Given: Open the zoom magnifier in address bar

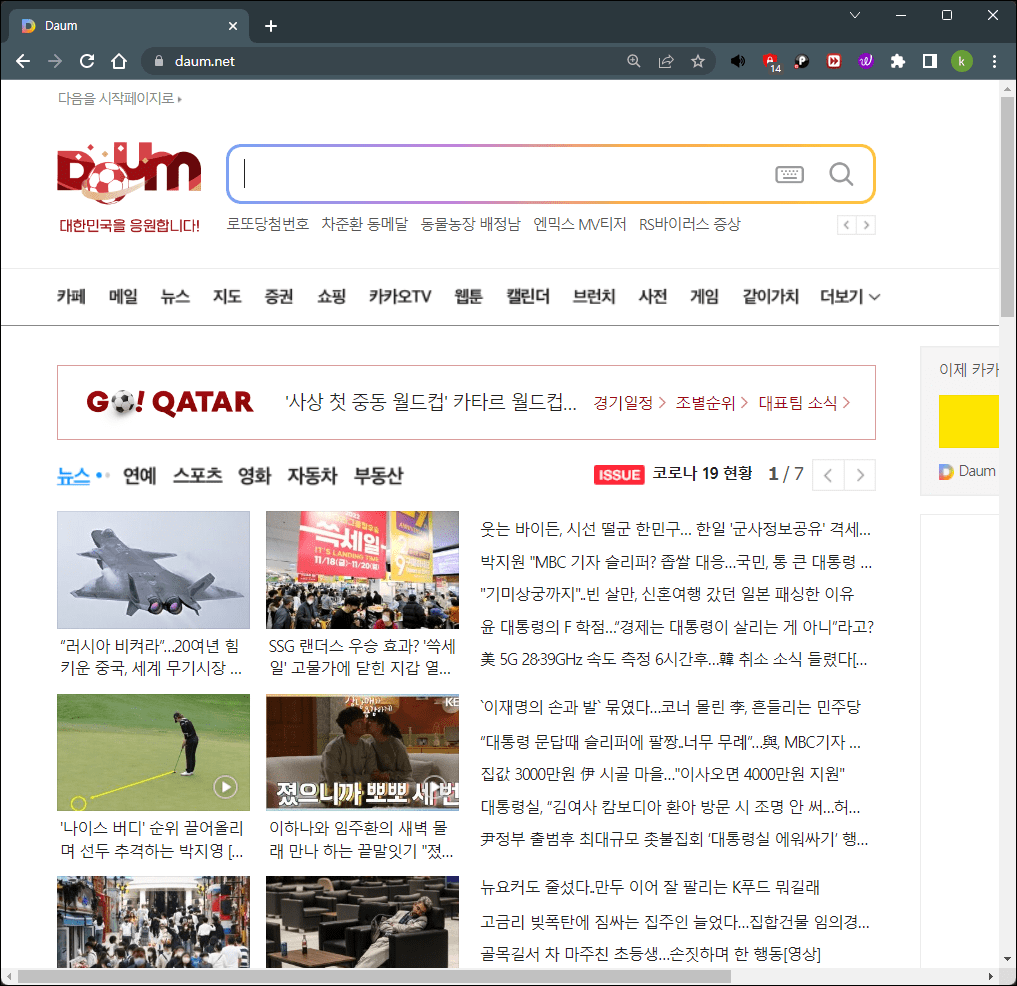Looking at the screenshot, I should point(634,61).
